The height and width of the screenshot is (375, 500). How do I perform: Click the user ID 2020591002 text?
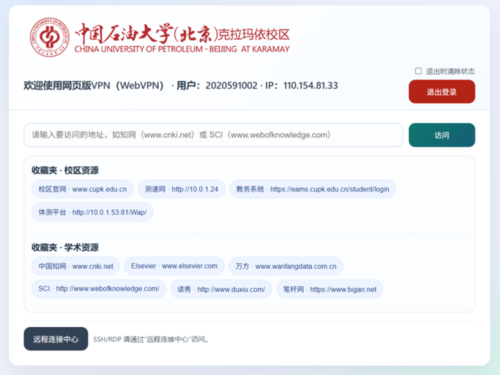pos(231,86)
